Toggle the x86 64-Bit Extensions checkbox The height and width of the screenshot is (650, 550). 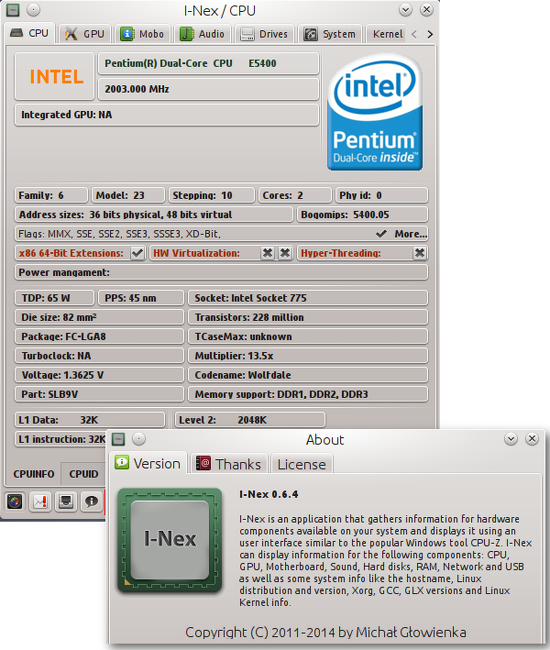[x=137, y=253]
